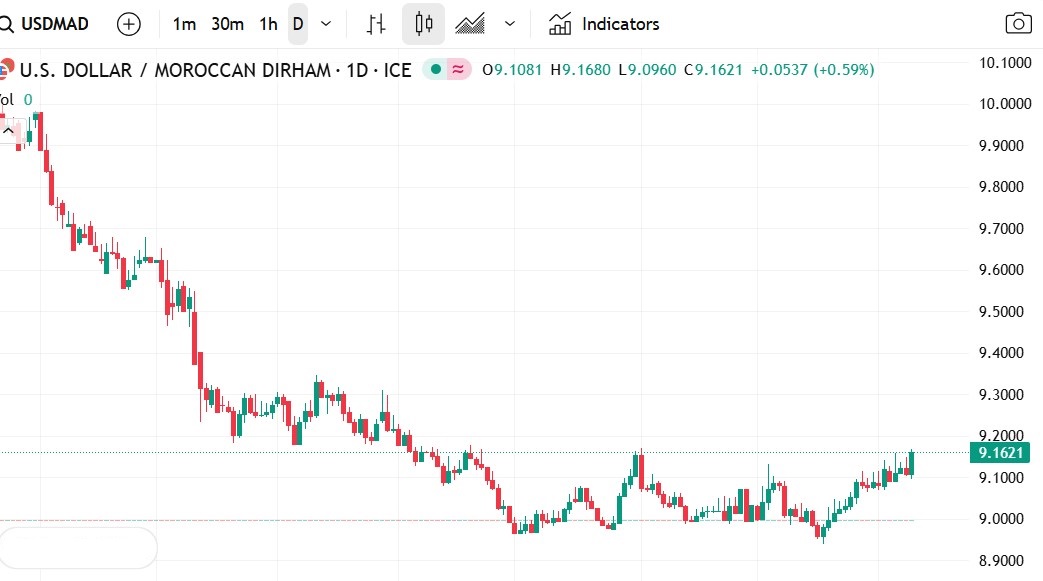The width and height of the screenshot is (1043, 581).
Task: Select the D daily interval
Action: click(298, 24)
